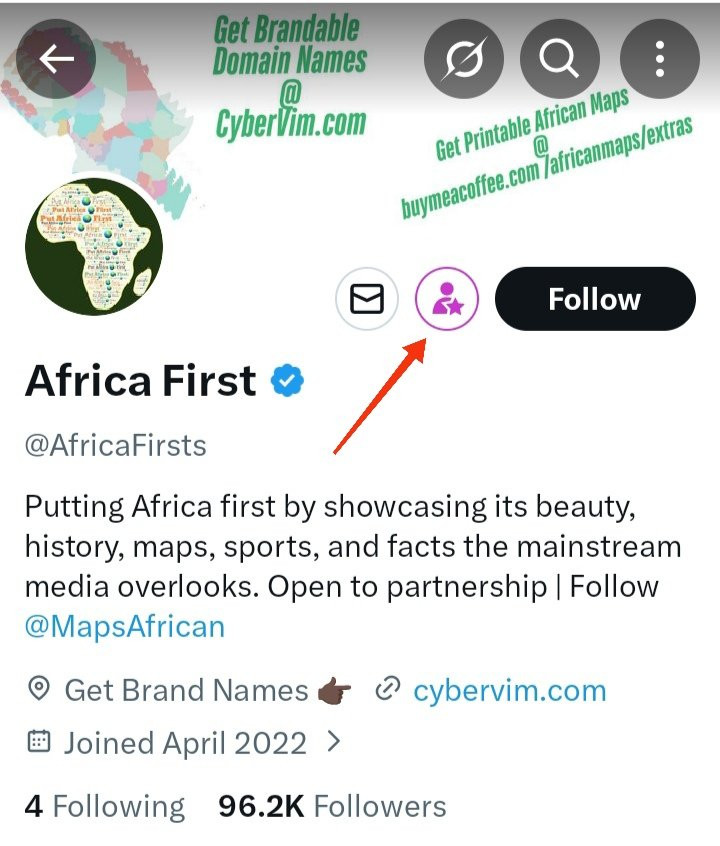720x846 pixels.
Task: Open the three-dot more options menu
Action: pos(659,59)
